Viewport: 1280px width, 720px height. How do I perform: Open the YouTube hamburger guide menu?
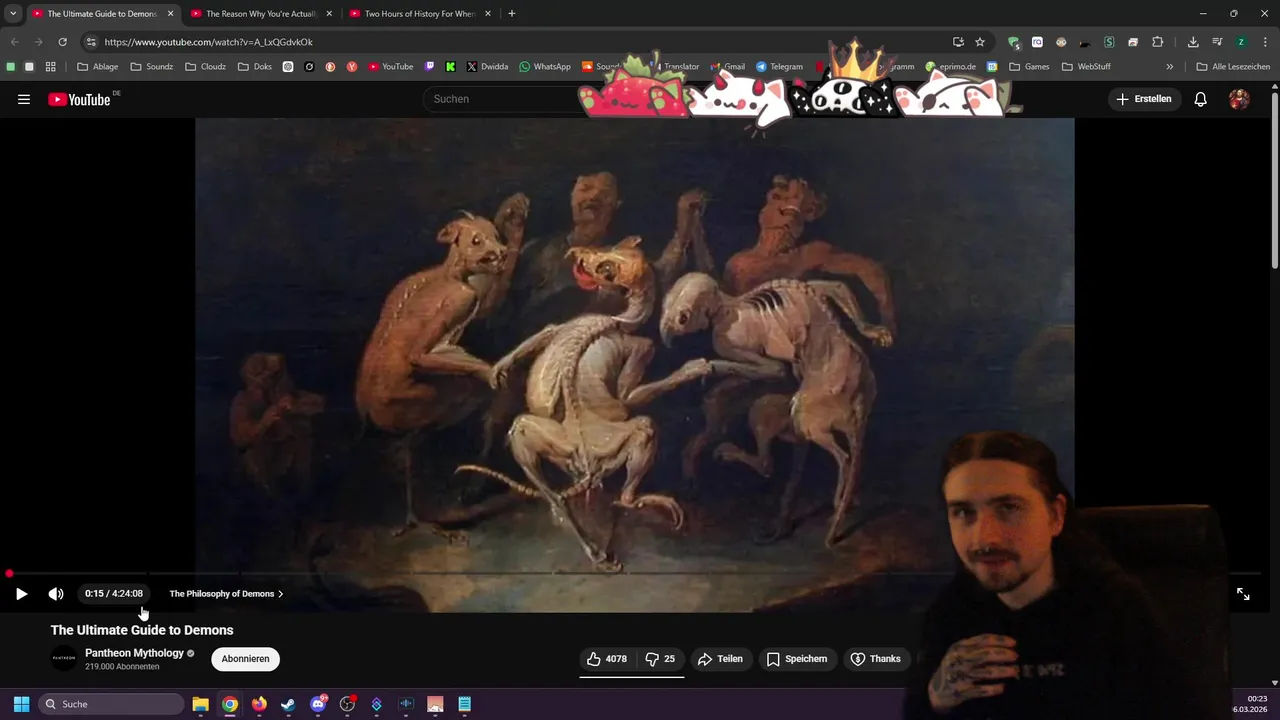(24, 99)
